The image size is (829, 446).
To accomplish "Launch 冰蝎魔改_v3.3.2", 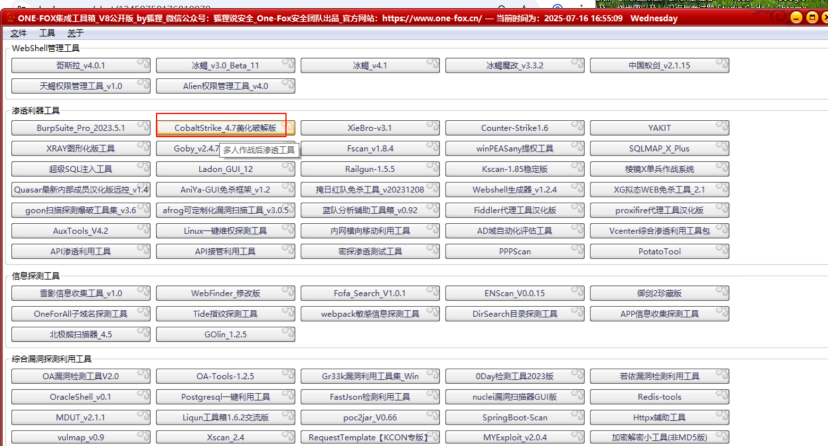I will click(515, 66).
